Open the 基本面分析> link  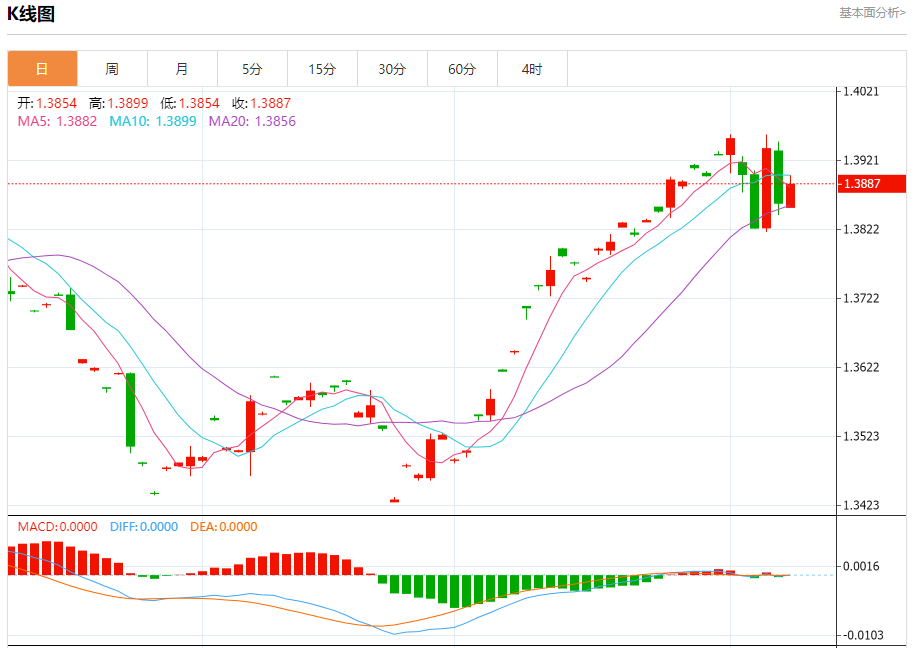coord(872,13)
